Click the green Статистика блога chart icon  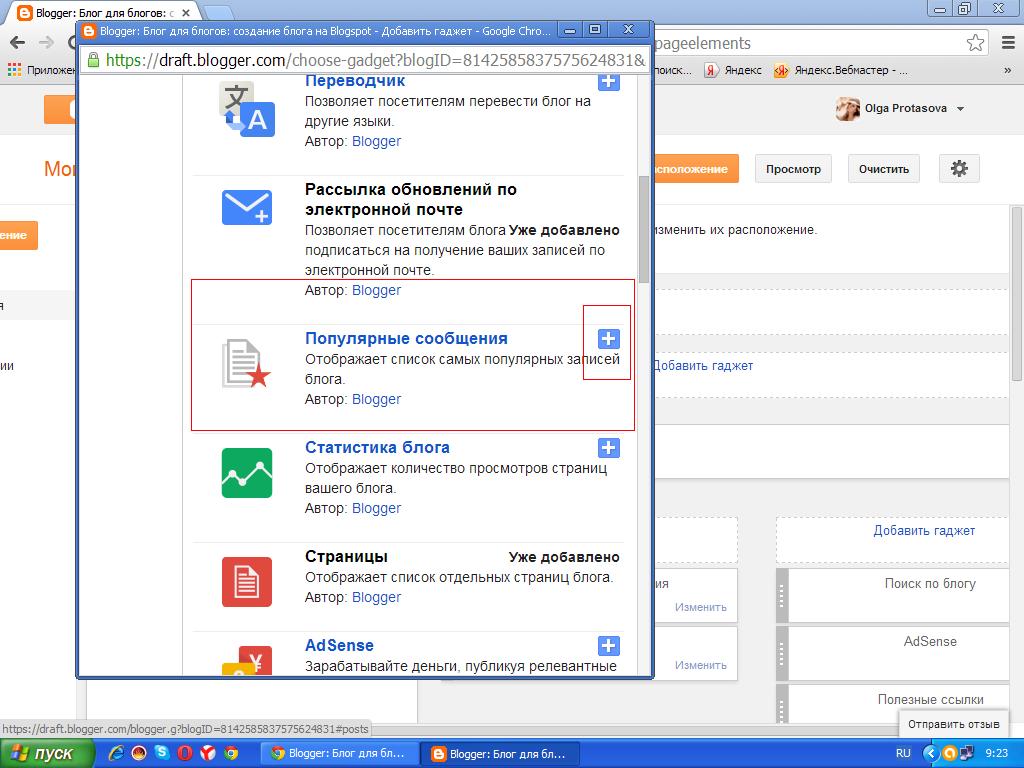coord(247,473)
